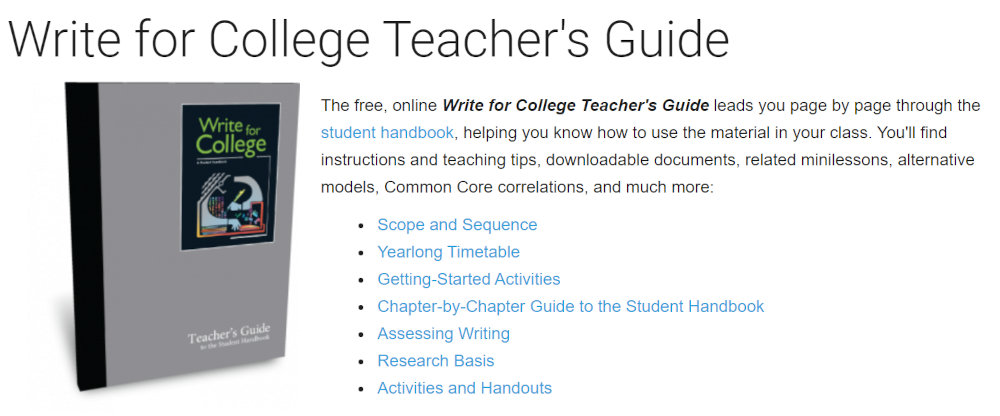Image resolution: width=1000 pixels, height=416 pixels.
Task: Visit the Research Basis link
Action: click(436, 360)
